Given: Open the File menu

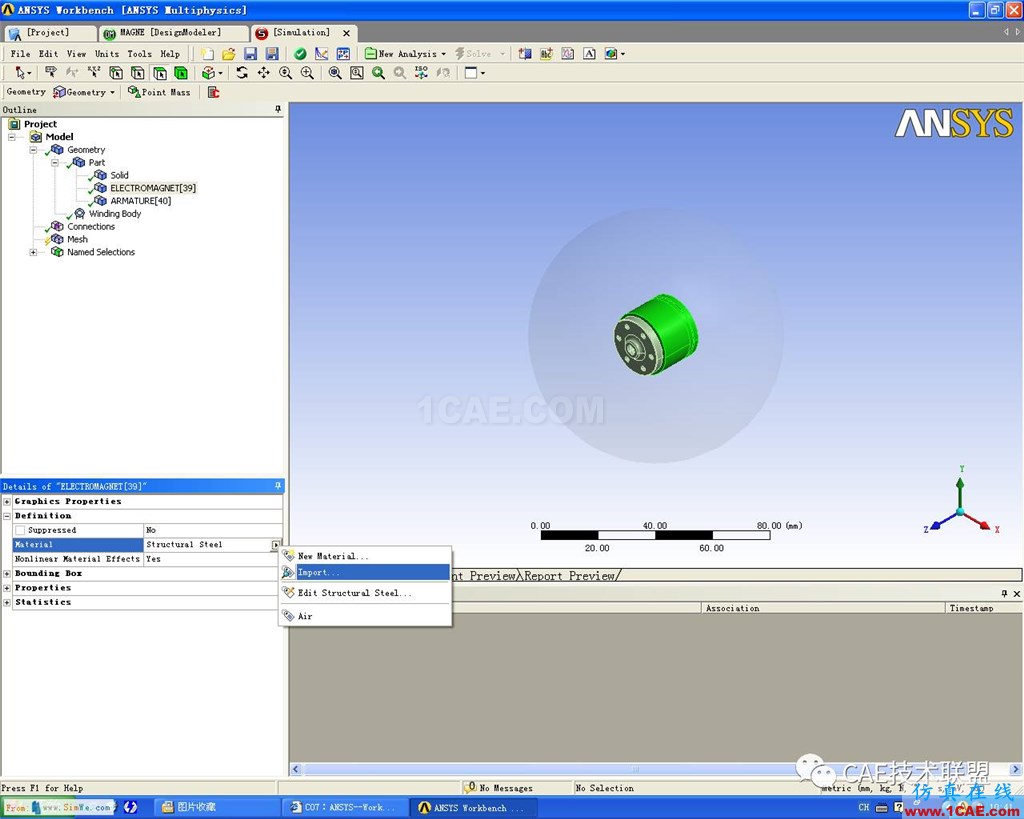Looking at the screenshot, I should (x=20, y=54).
